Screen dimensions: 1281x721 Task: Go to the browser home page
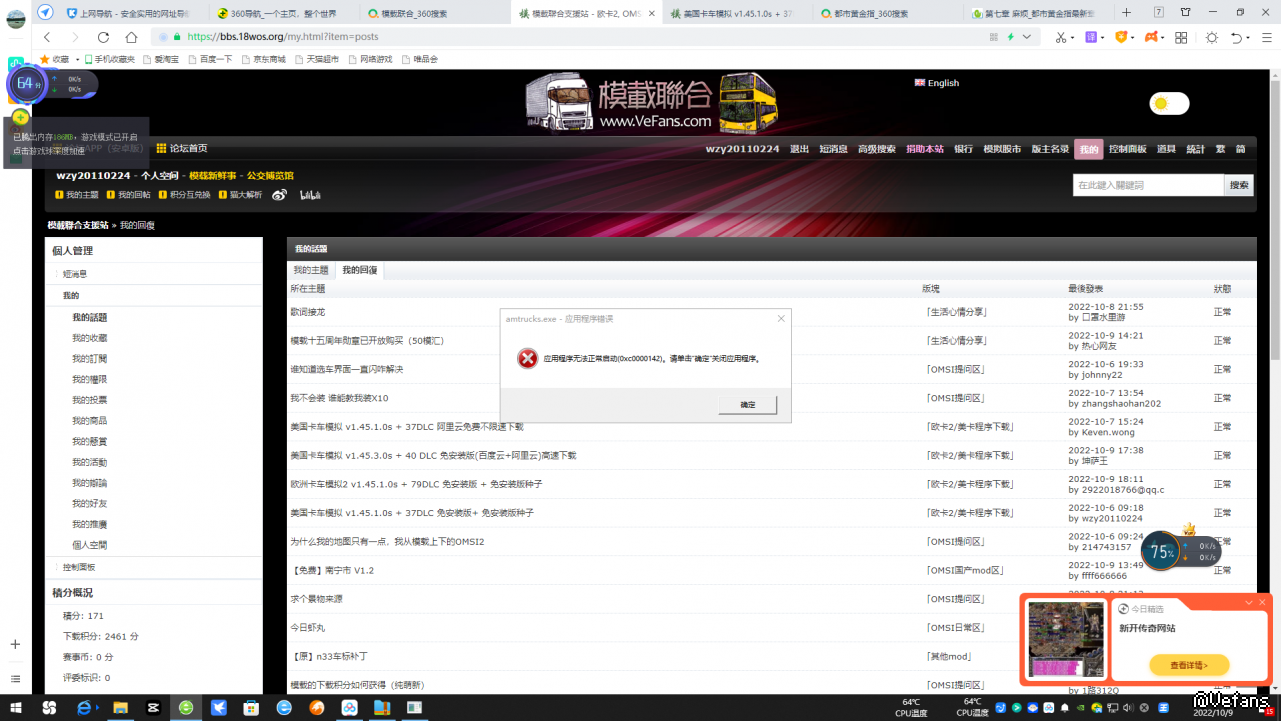(131, 37)
